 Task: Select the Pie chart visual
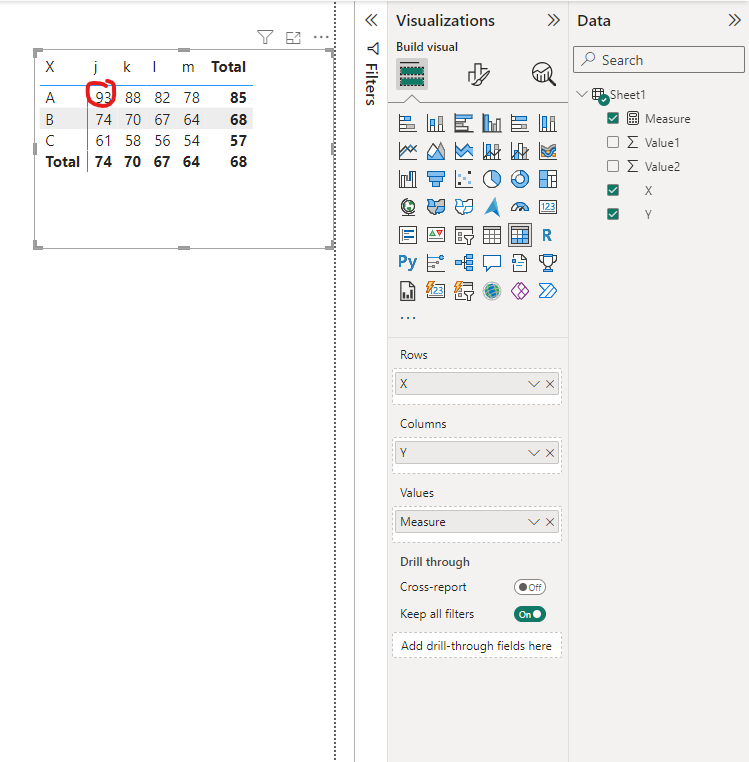click(492, 179)
